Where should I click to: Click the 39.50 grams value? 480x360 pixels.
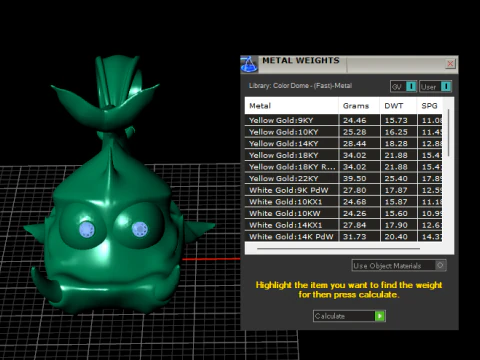tap(355, 179)
